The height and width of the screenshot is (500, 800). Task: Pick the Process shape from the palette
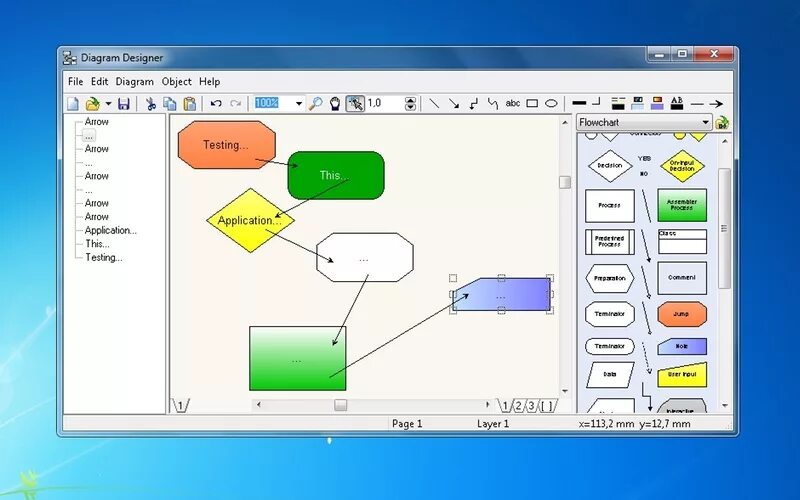point(610,206)
